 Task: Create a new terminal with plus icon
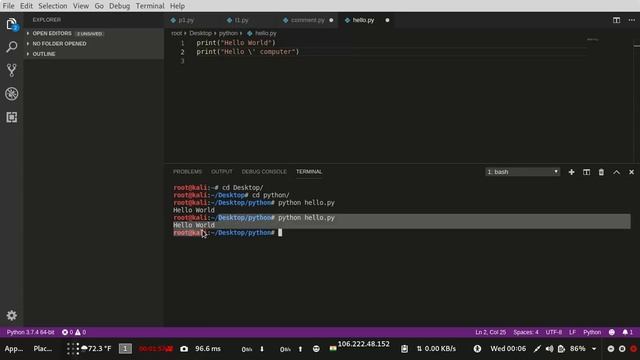[x=571, y=172]
